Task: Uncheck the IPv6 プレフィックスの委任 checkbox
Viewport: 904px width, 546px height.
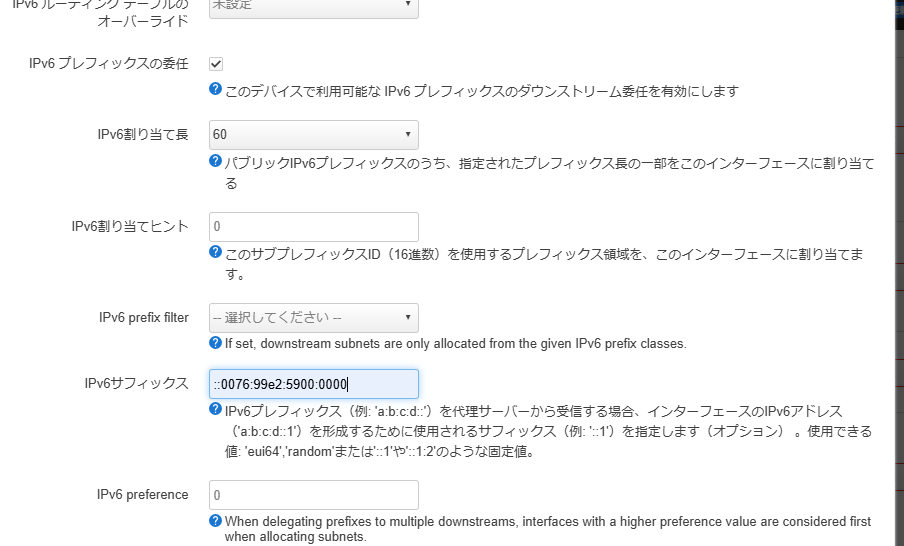Action: click(216, 64)
